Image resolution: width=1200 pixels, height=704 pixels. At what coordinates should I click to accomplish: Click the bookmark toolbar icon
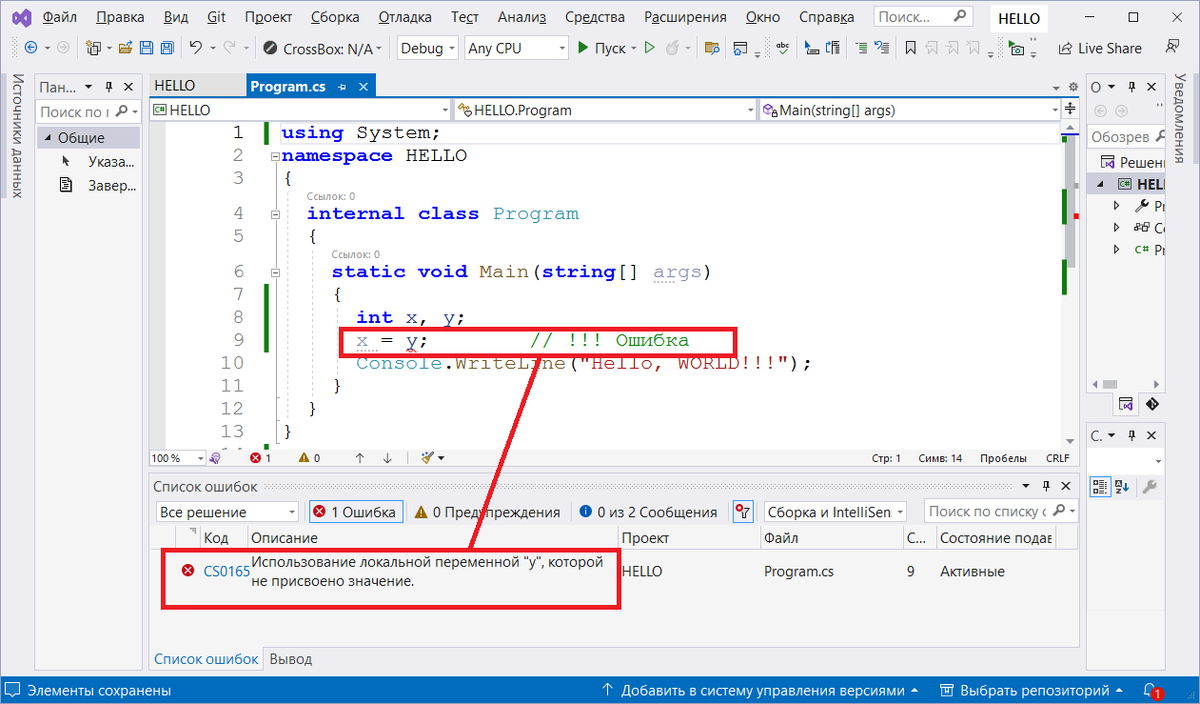[910, 48]
